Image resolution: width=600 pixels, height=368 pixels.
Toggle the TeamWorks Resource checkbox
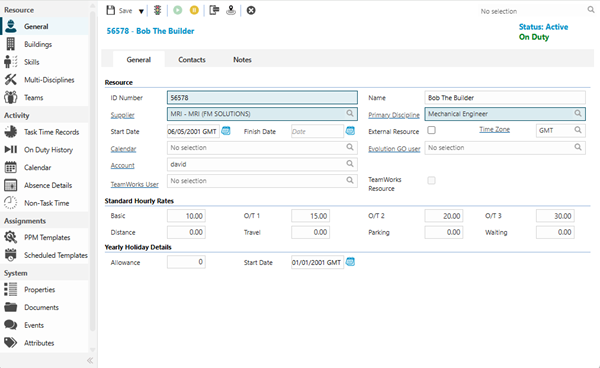[432, 180]
